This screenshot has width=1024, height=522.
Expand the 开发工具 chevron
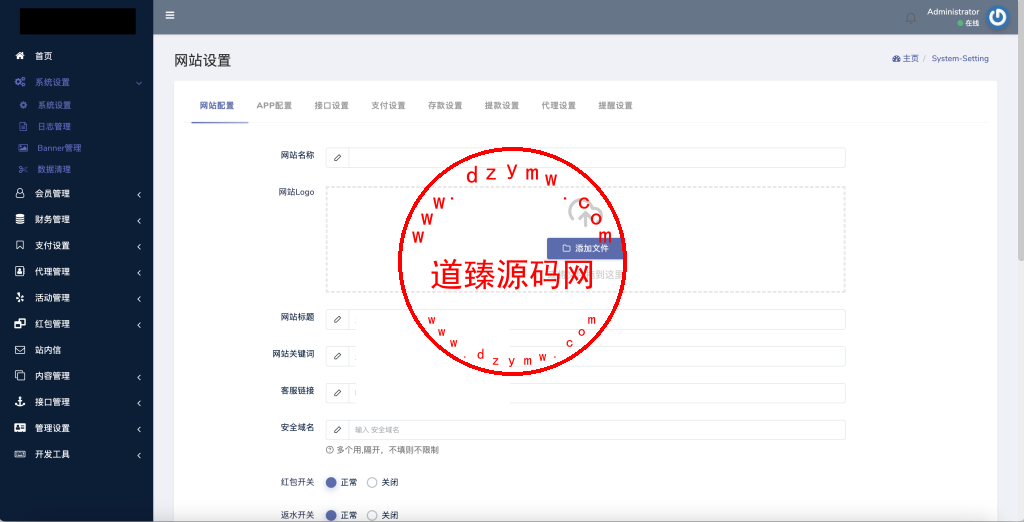pyautogui.click(x=139, y=455)
